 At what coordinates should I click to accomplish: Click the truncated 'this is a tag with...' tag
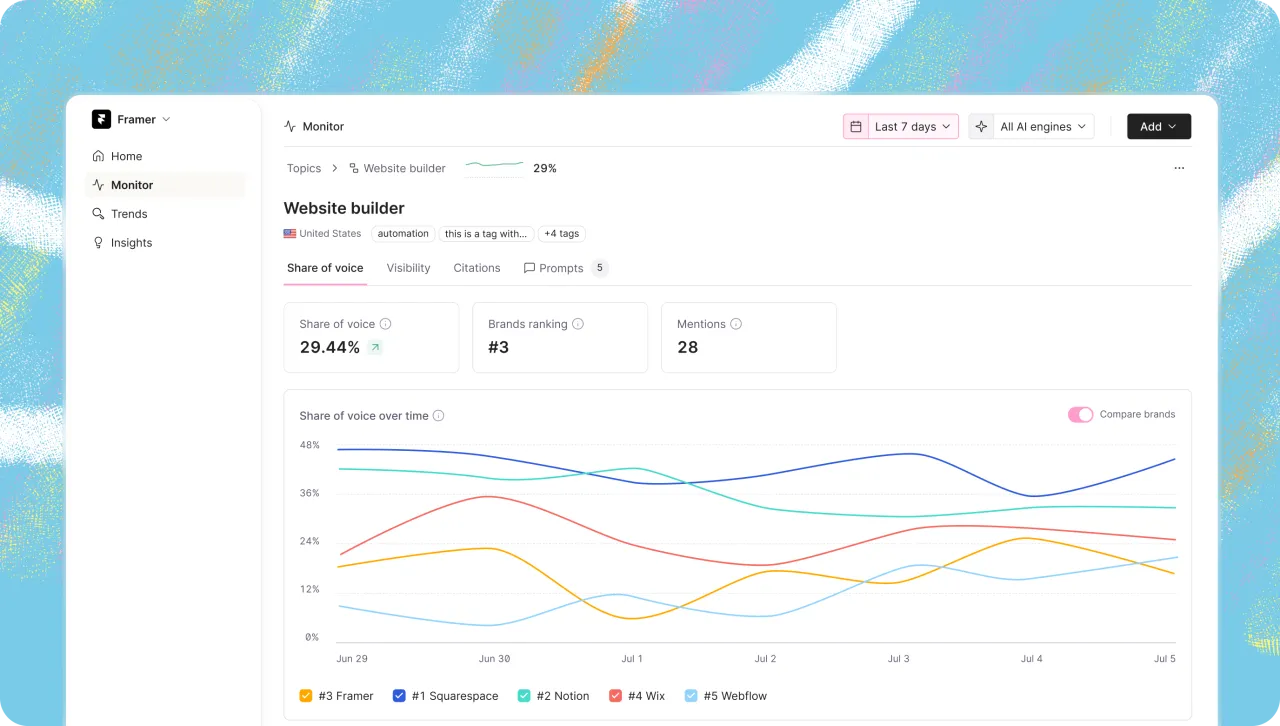(x=485, y=234)
